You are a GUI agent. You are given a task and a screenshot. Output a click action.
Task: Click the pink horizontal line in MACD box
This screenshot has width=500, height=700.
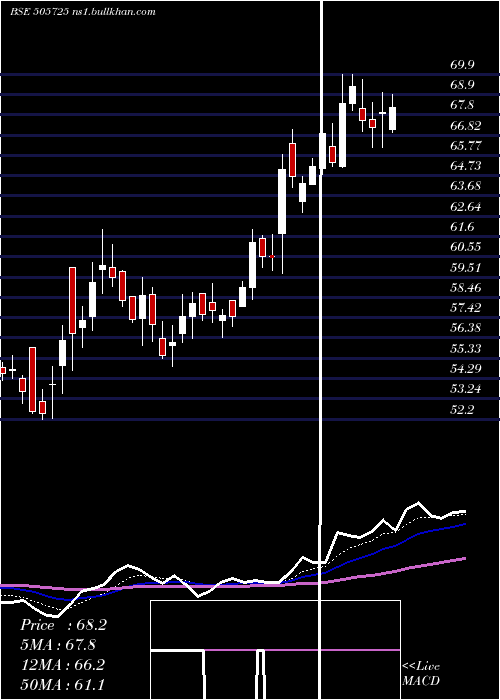tap(302, 650)
